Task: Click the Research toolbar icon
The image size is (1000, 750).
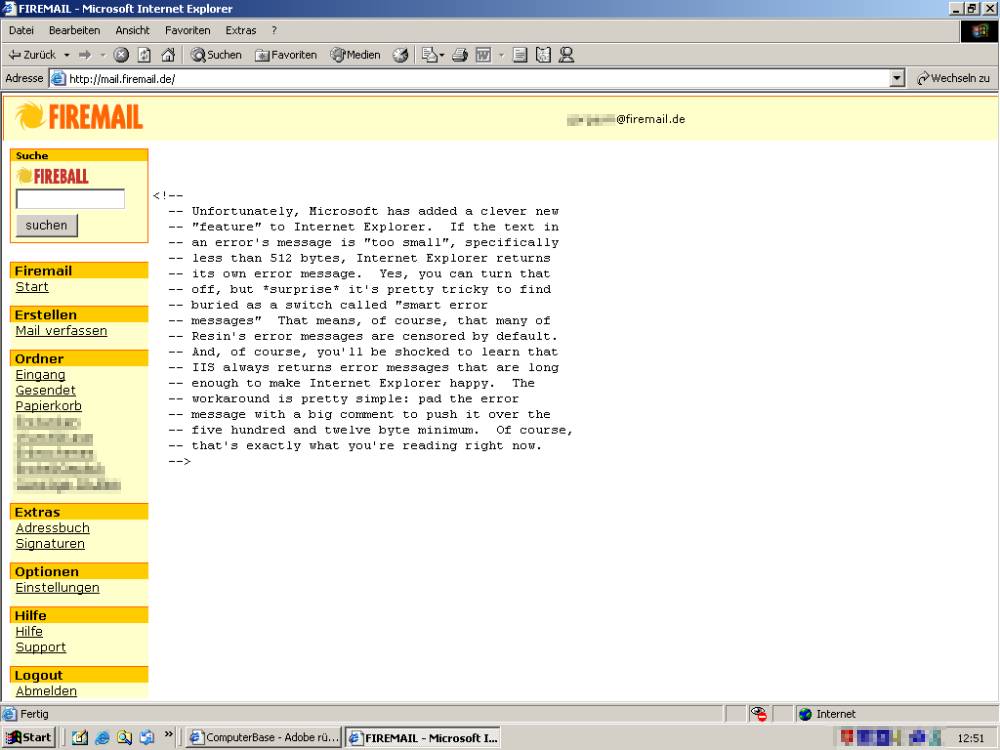Action: (x=543, y=55)
